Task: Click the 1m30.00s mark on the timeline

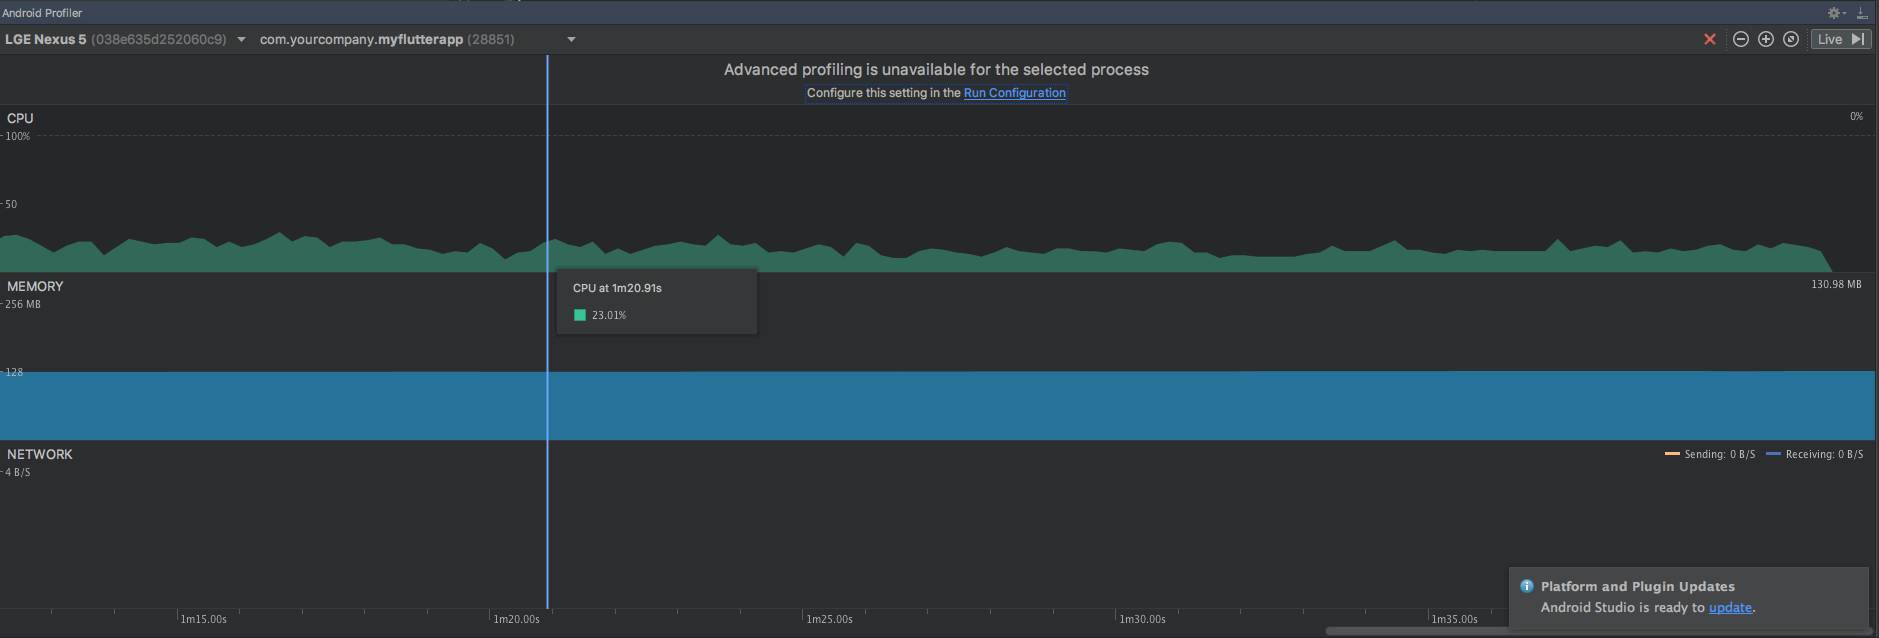Action: point(1142,619)
